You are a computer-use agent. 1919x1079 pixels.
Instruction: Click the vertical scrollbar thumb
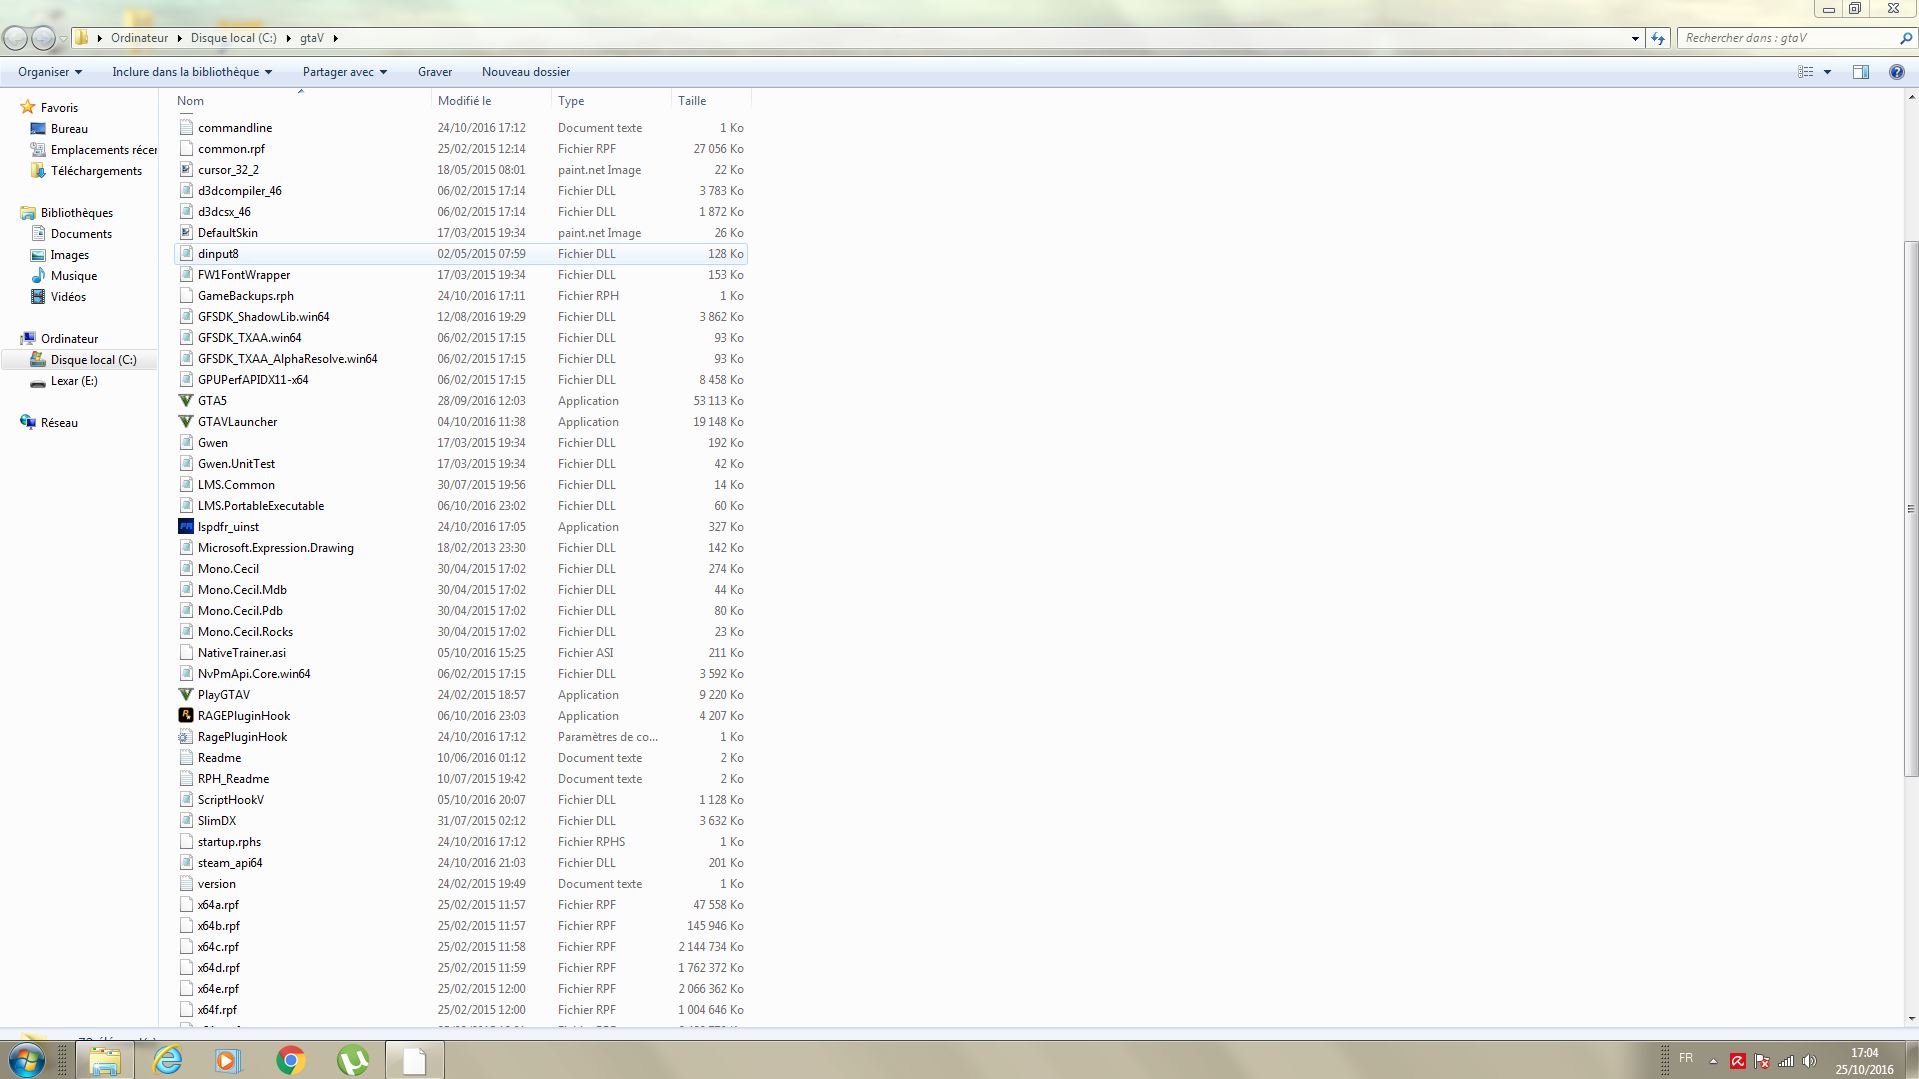pos(1911,509)
